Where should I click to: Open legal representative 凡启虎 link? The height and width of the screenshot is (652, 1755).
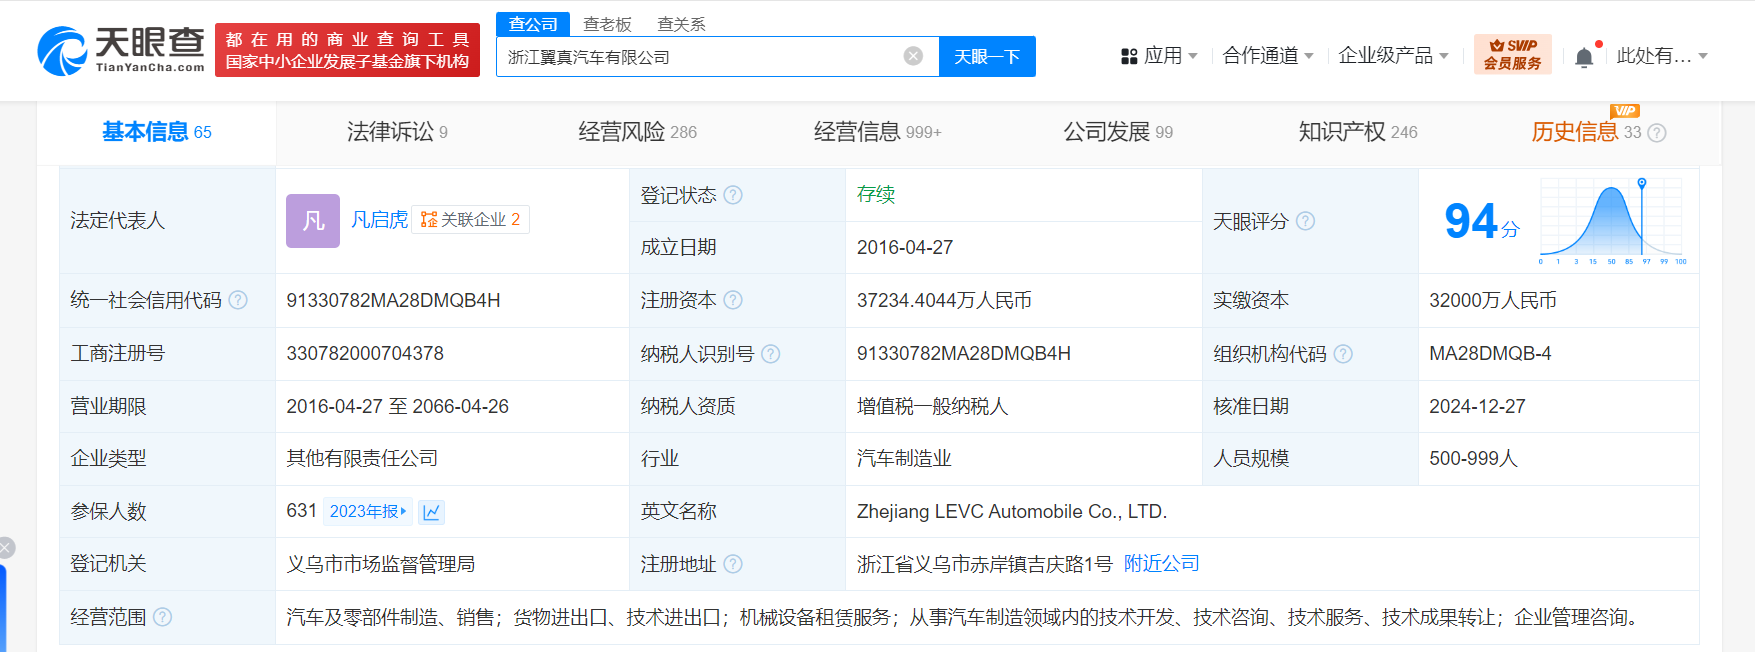click(379, 220)
